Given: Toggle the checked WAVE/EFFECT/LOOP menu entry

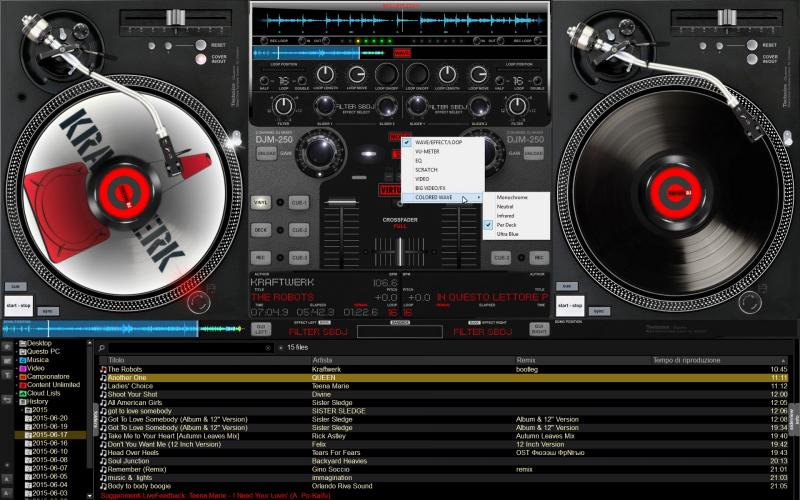Looking at the screenshot, I should point(438,142).
